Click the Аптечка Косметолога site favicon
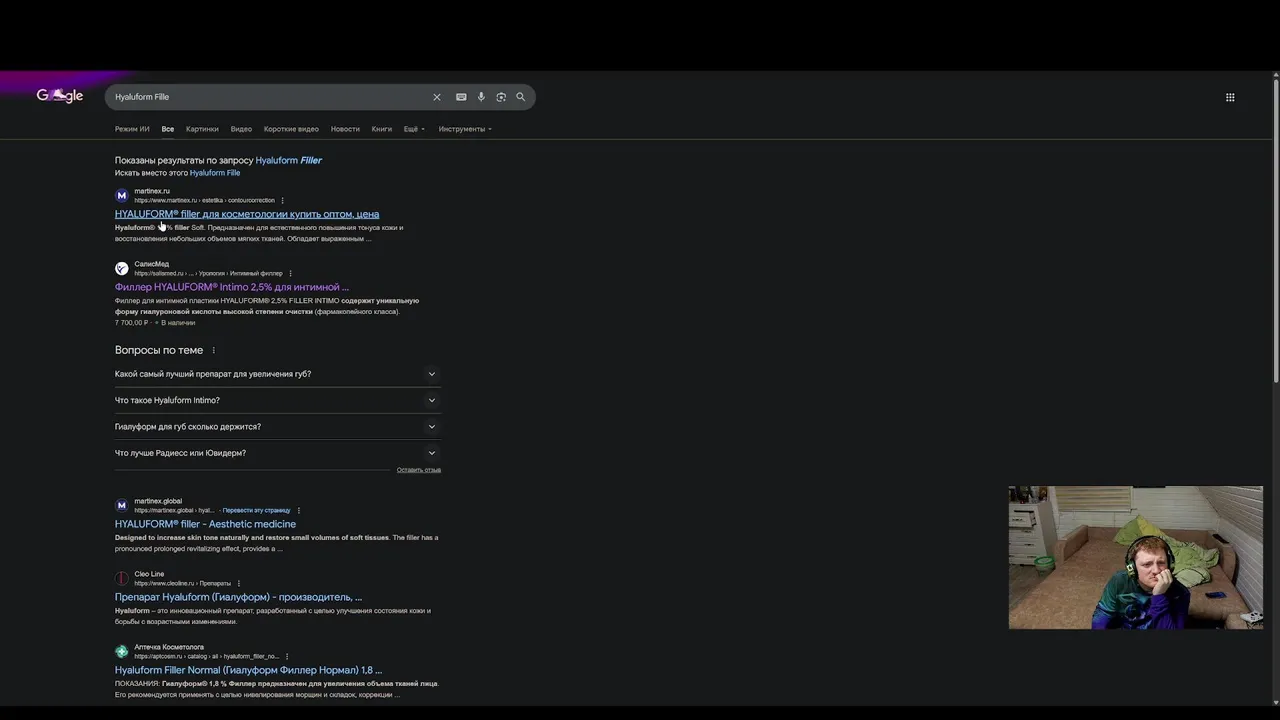Viewport: 1280px width, 720px height. 122,651
